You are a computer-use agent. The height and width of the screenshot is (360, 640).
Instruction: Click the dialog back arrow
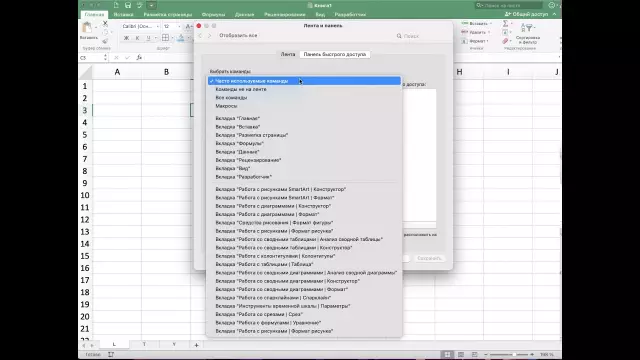coord(200,36)
